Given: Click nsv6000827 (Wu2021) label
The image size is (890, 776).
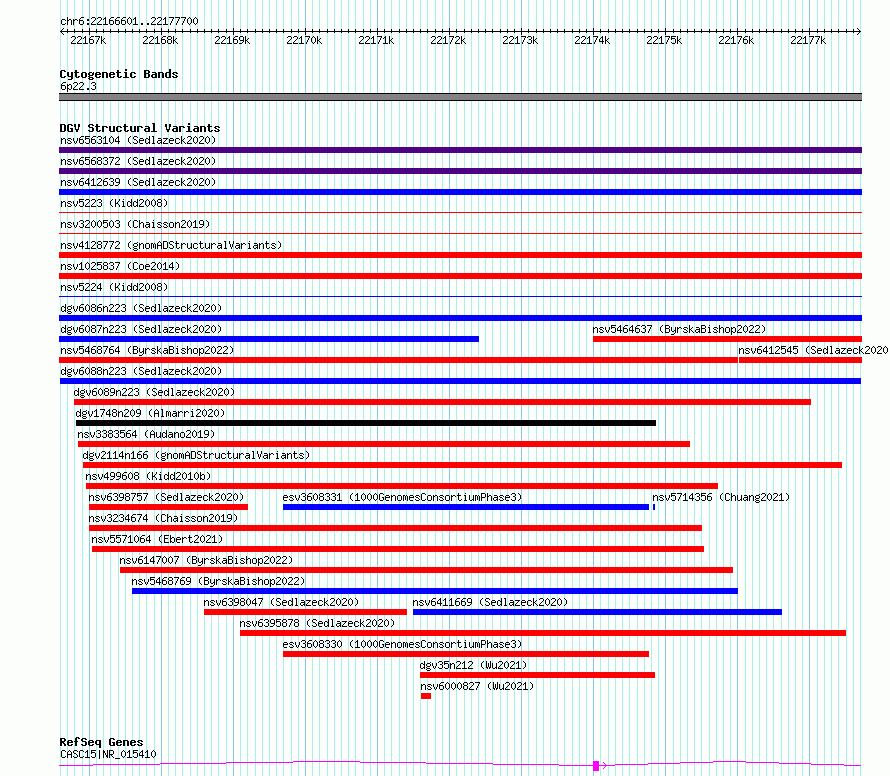Looking at the screenshot, I should [x=477, y=686].
